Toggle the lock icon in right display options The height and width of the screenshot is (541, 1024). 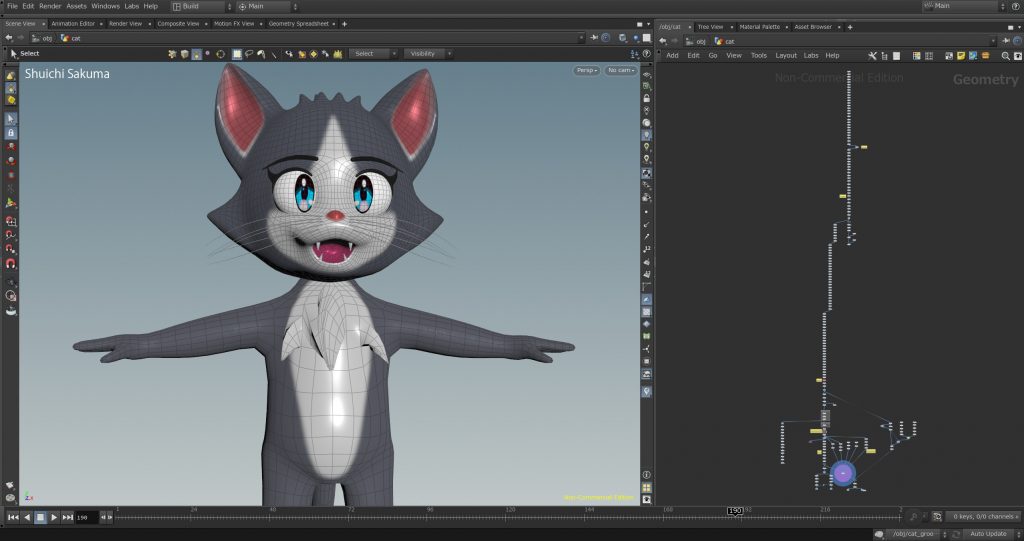(x=647, y=98)
